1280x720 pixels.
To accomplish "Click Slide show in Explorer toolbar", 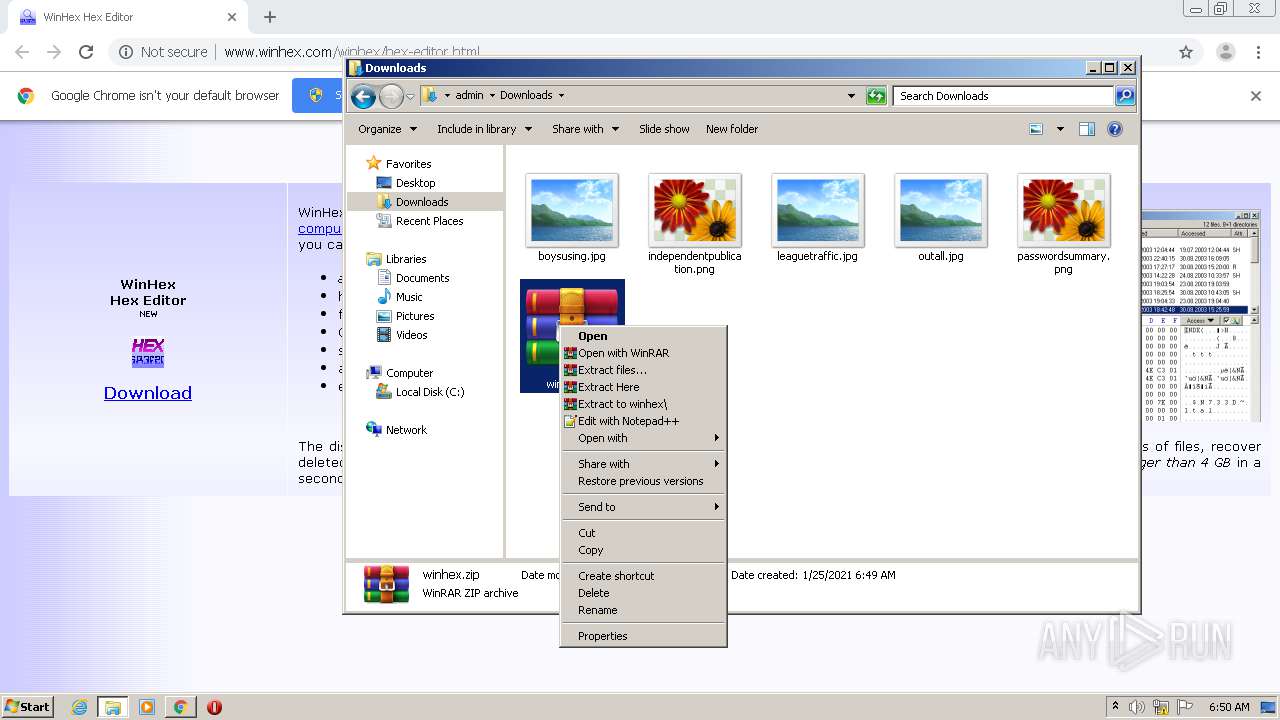I will pyautogui.click(x=664, y=129).
